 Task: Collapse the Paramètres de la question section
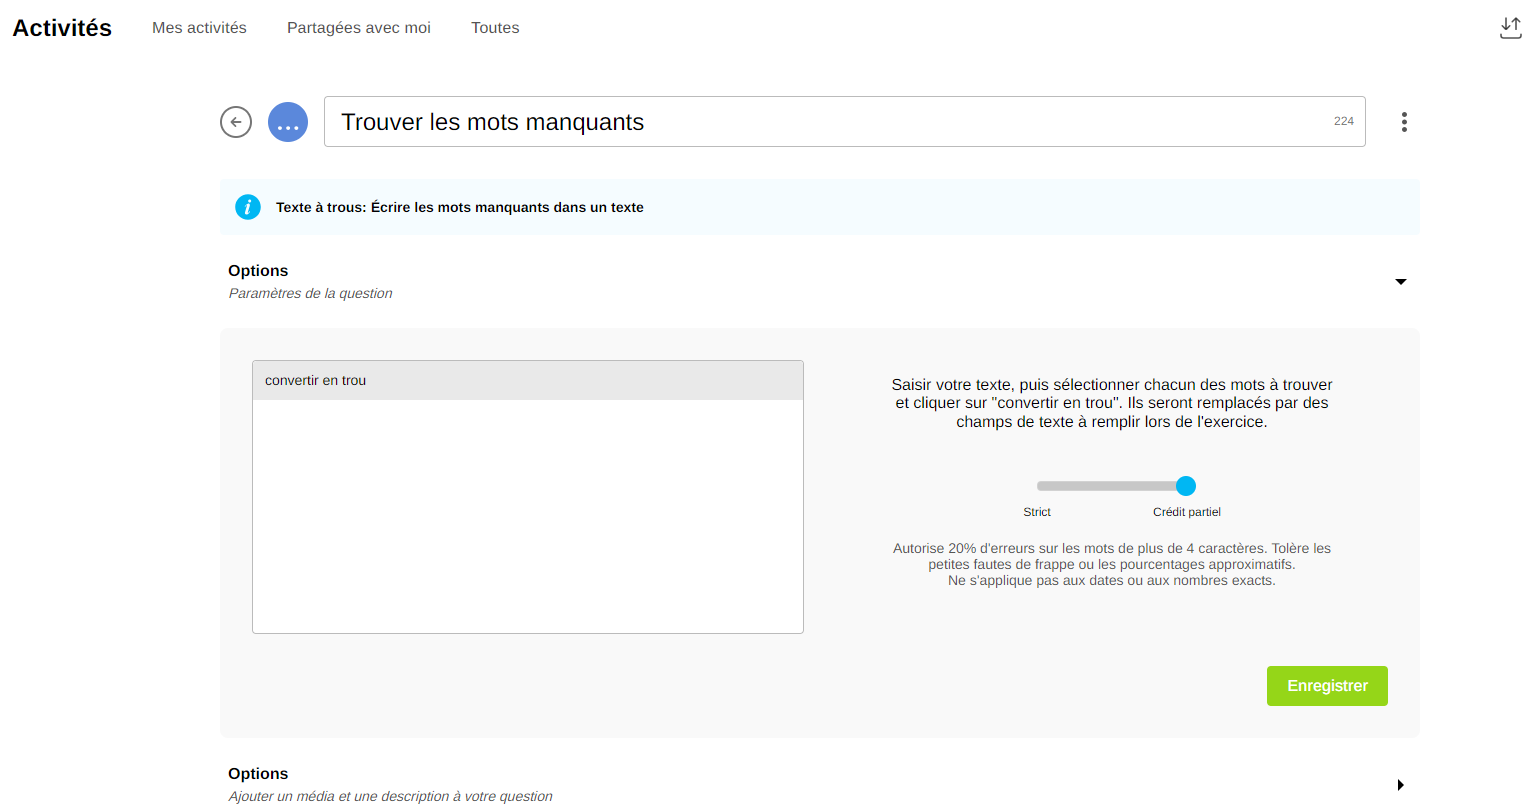point(1400,282)
